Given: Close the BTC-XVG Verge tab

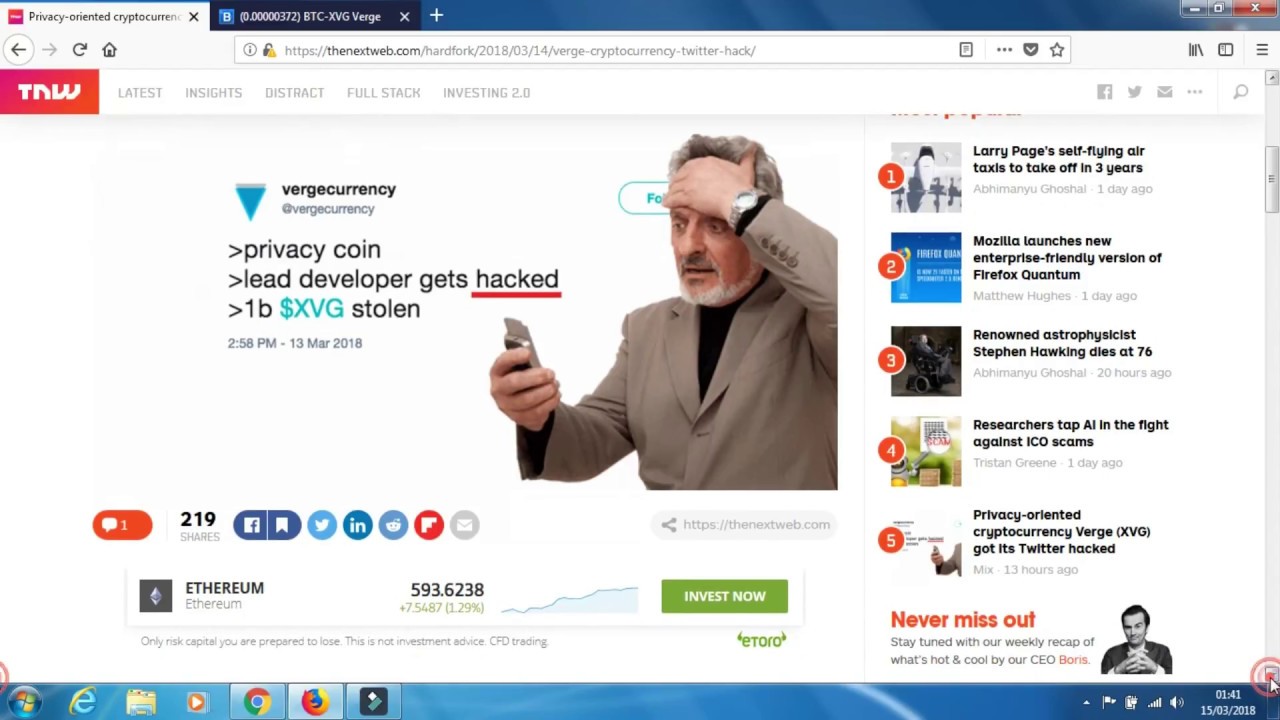Looking at the screenshot, I should tap(404, 17).
